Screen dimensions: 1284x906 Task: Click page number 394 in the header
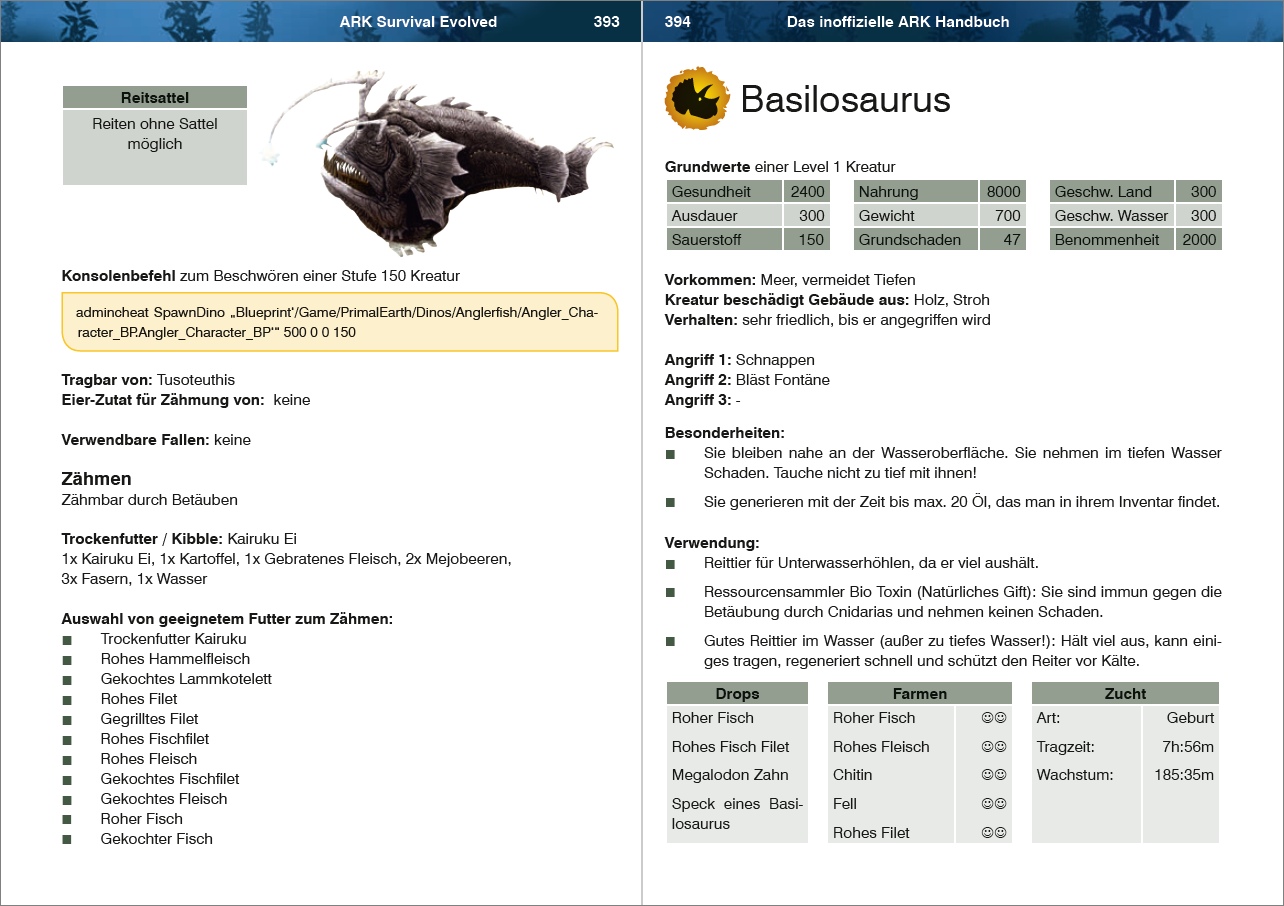678,22
